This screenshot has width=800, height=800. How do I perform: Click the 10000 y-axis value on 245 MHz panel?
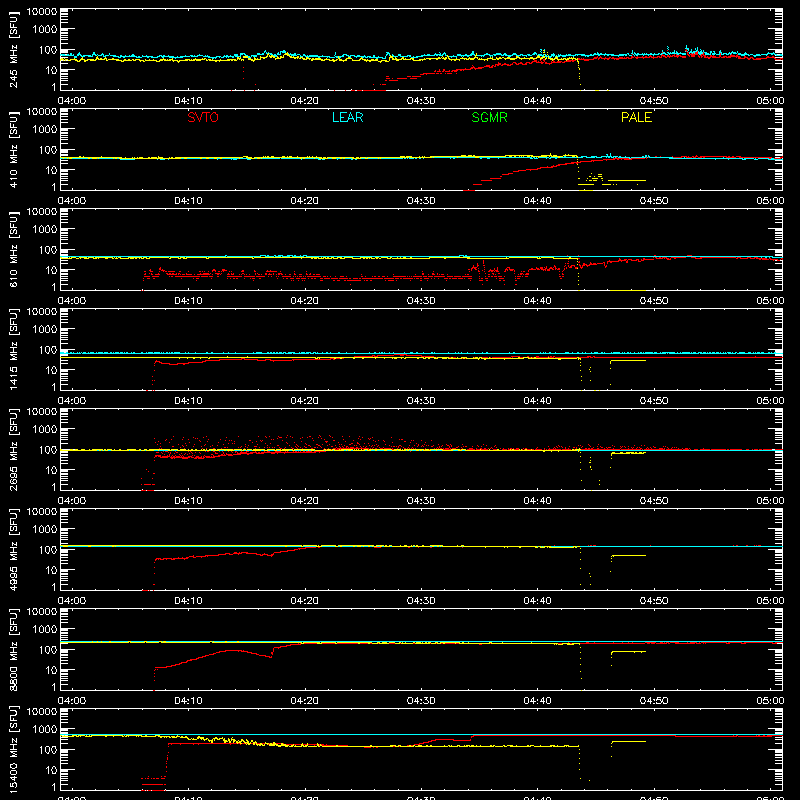[42, 12]
